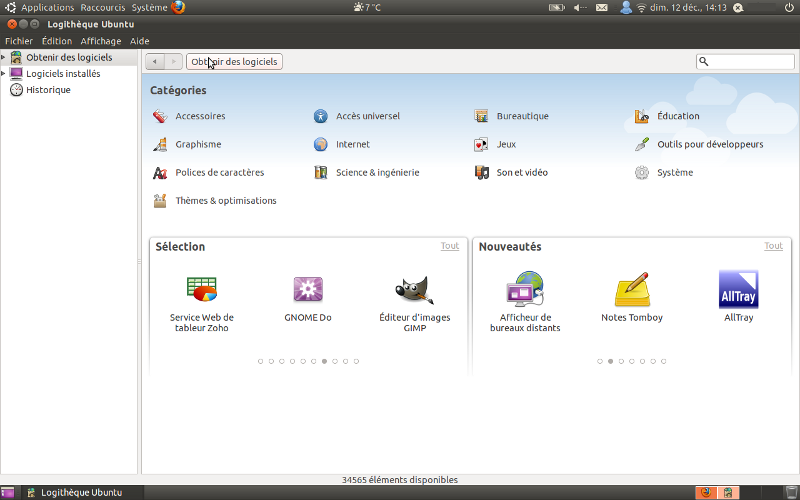Open the Son et vidéo icon
This screenshot has width=800, height=500.
pos(481,172)
